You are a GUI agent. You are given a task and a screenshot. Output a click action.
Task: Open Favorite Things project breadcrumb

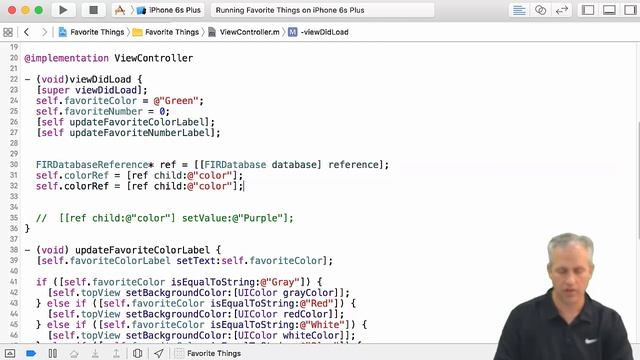pyautogui.click(x=91, y=32)
